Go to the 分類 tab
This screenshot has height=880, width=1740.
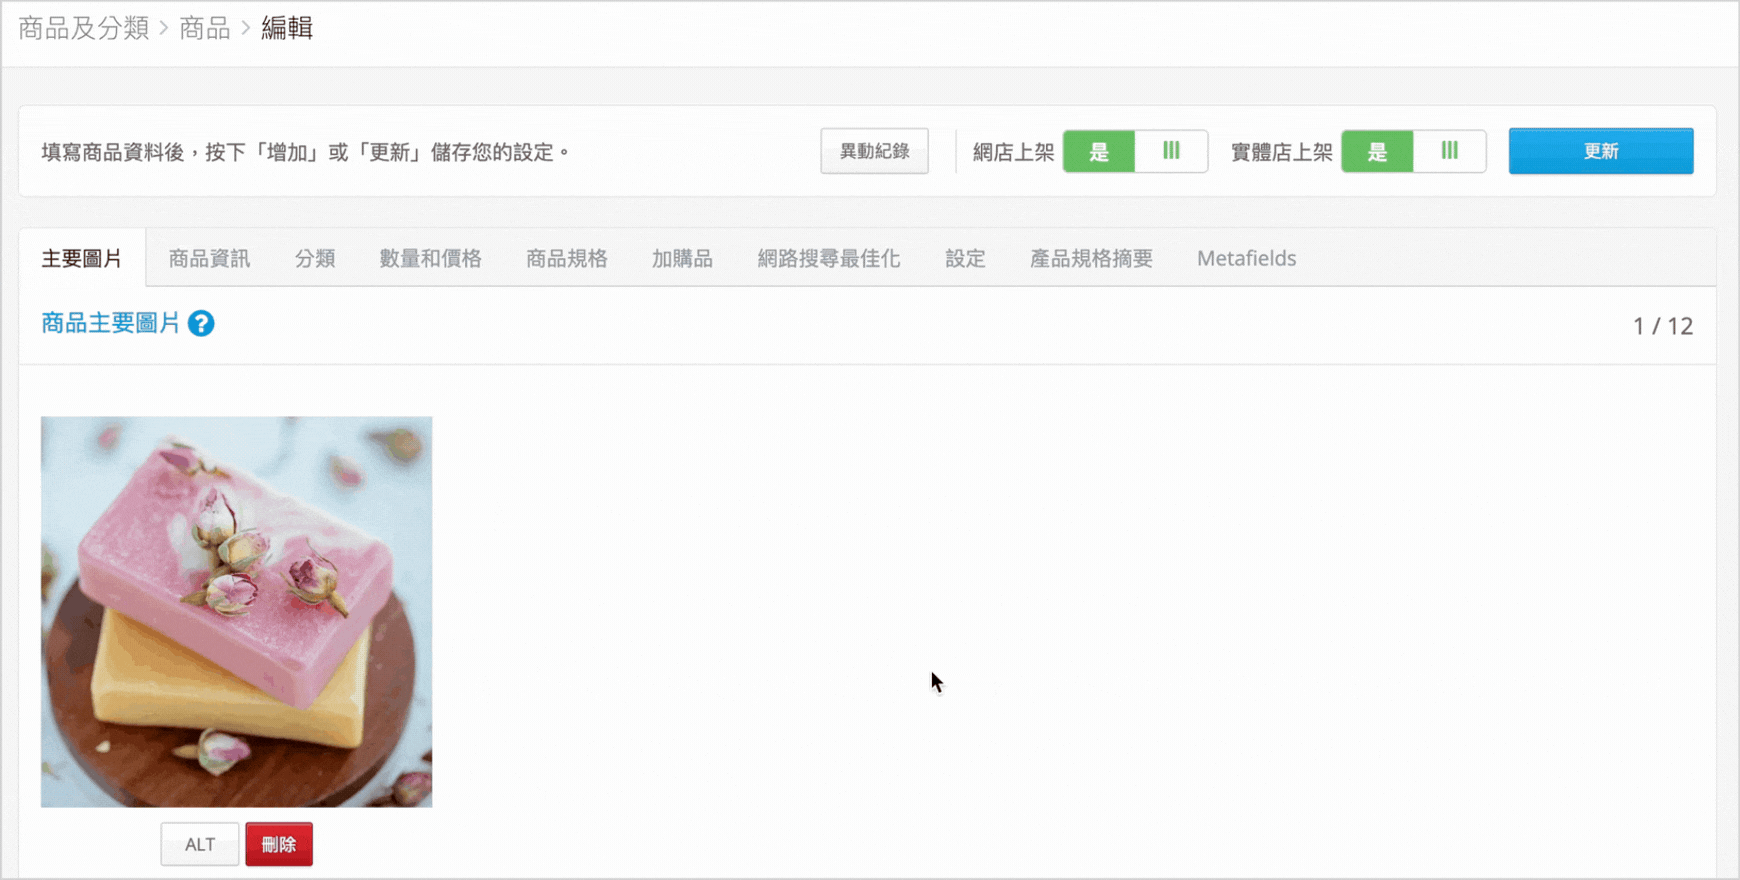(315, 258)
